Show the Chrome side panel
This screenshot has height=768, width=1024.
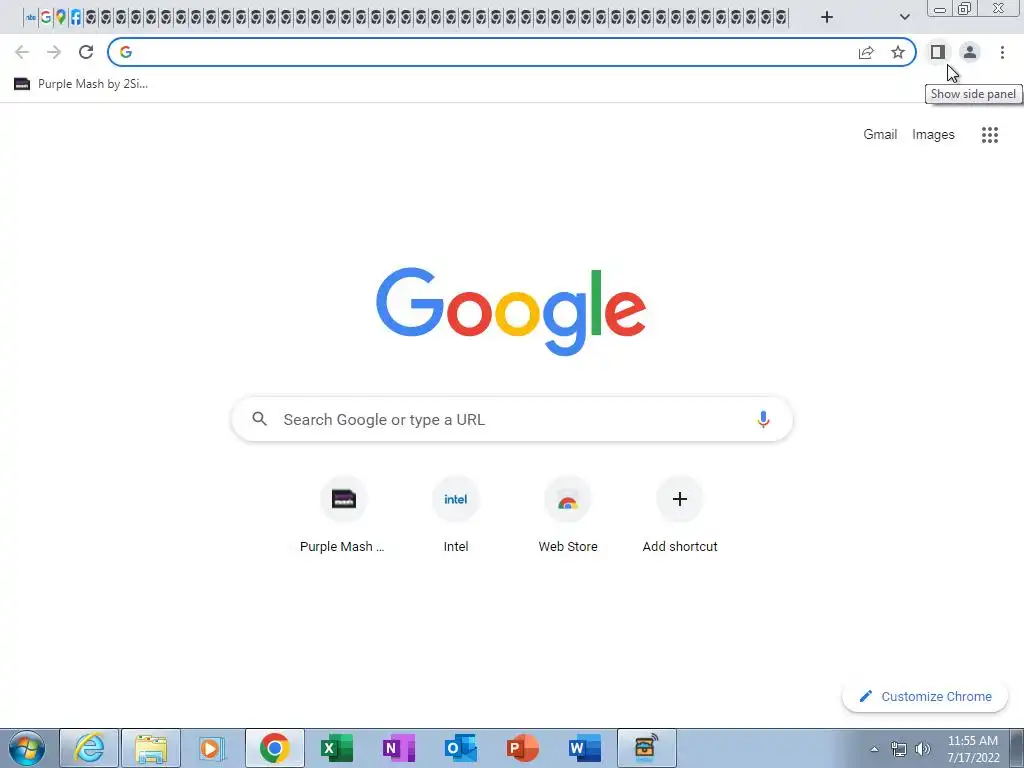click(938, 52)
